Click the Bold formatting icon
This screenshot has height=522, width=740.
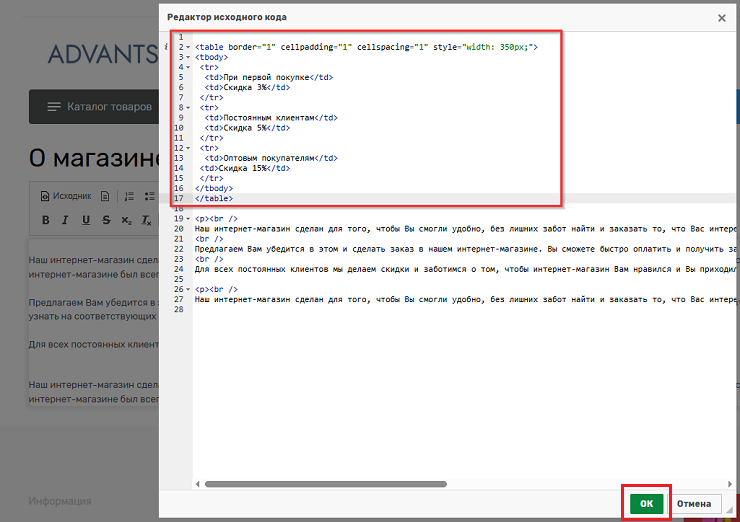point(45,220)
